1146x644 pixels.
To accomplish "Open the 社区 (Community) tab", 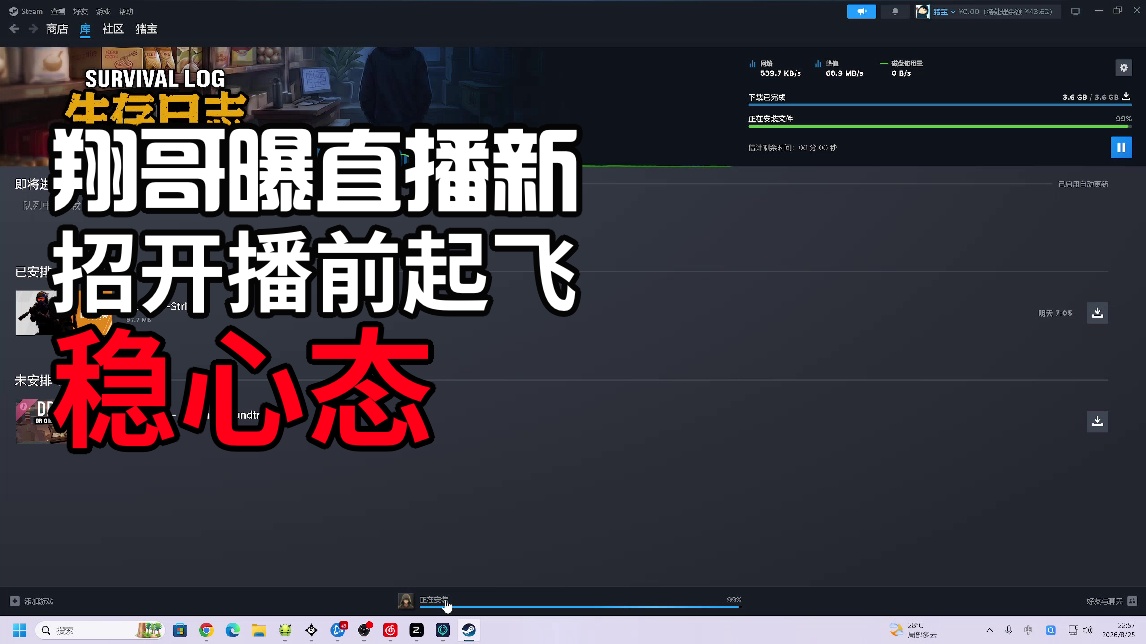I will click(113, 29).
